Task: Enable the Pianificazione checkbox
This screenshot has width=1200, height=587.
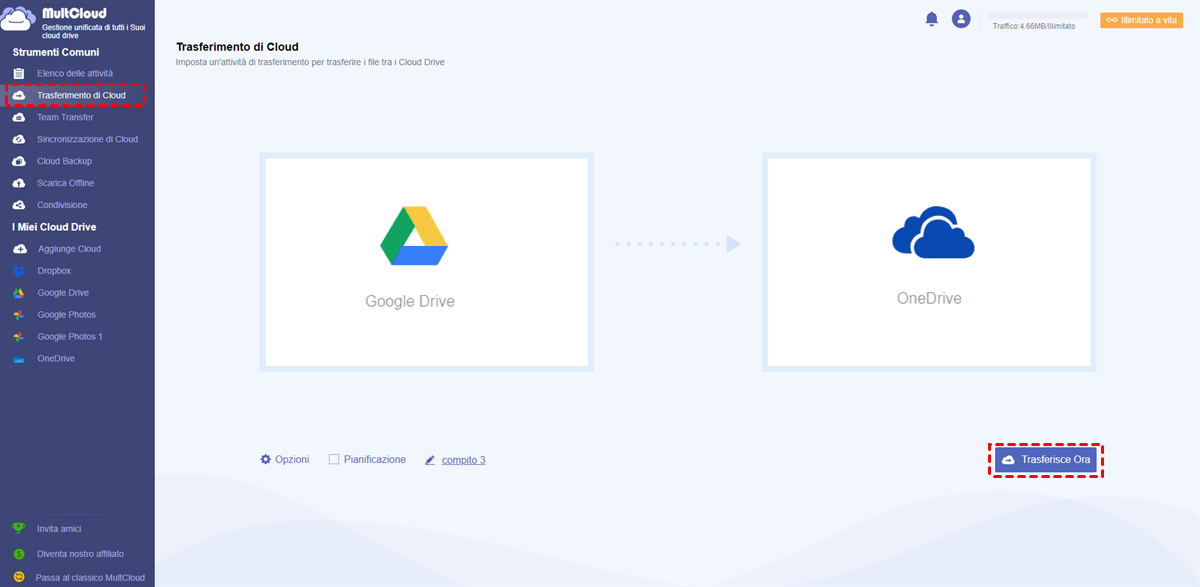Action: (x=334, y=459)
